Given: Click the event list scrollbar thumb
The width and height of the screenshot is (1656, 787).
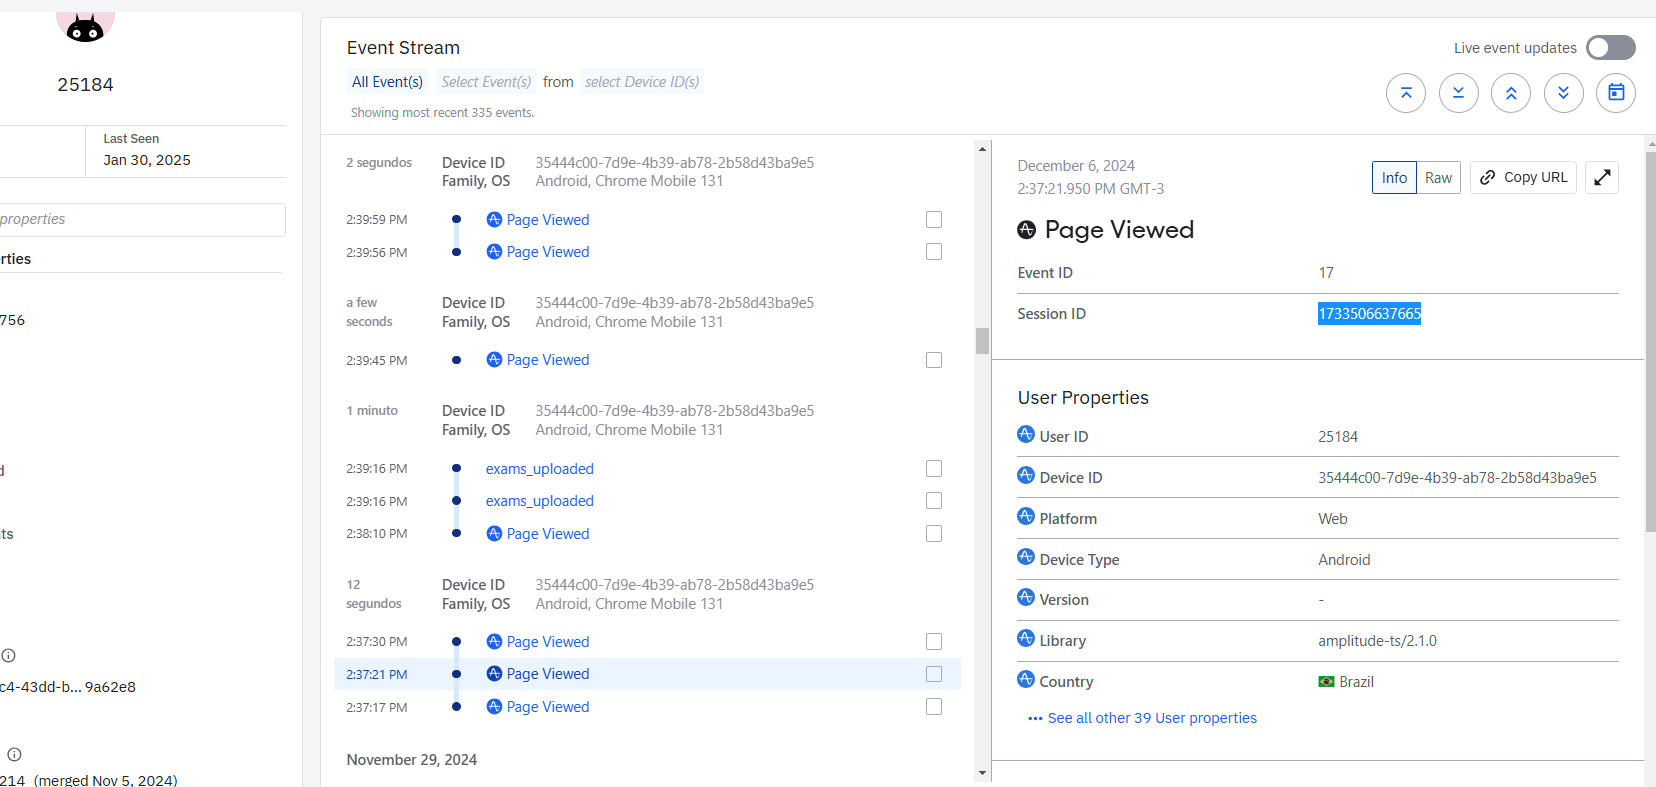Looking at the screenshot, I should click(982, 341).
